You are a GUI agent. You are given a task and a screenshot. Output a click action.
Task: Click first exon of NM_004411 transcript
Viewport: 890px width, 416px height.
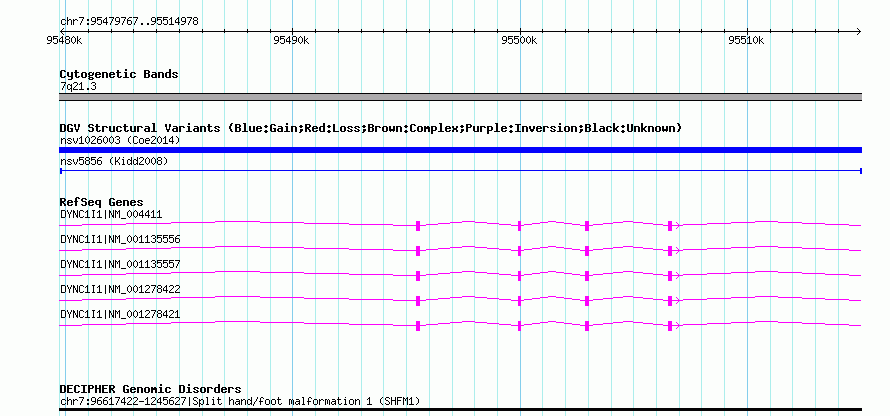click(418, 226)
